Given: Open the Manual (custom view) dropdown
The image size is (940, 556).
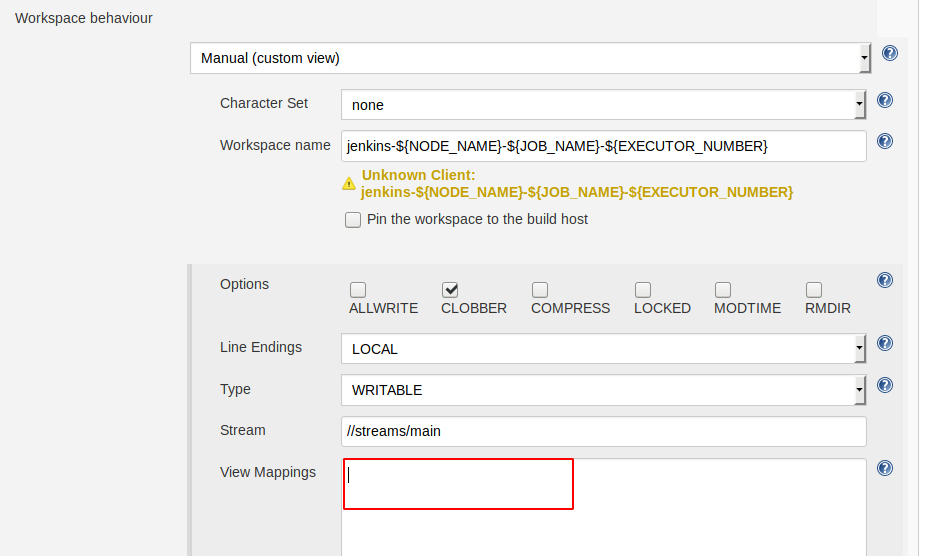Looking at the screenshot, I should coord(530,58).
